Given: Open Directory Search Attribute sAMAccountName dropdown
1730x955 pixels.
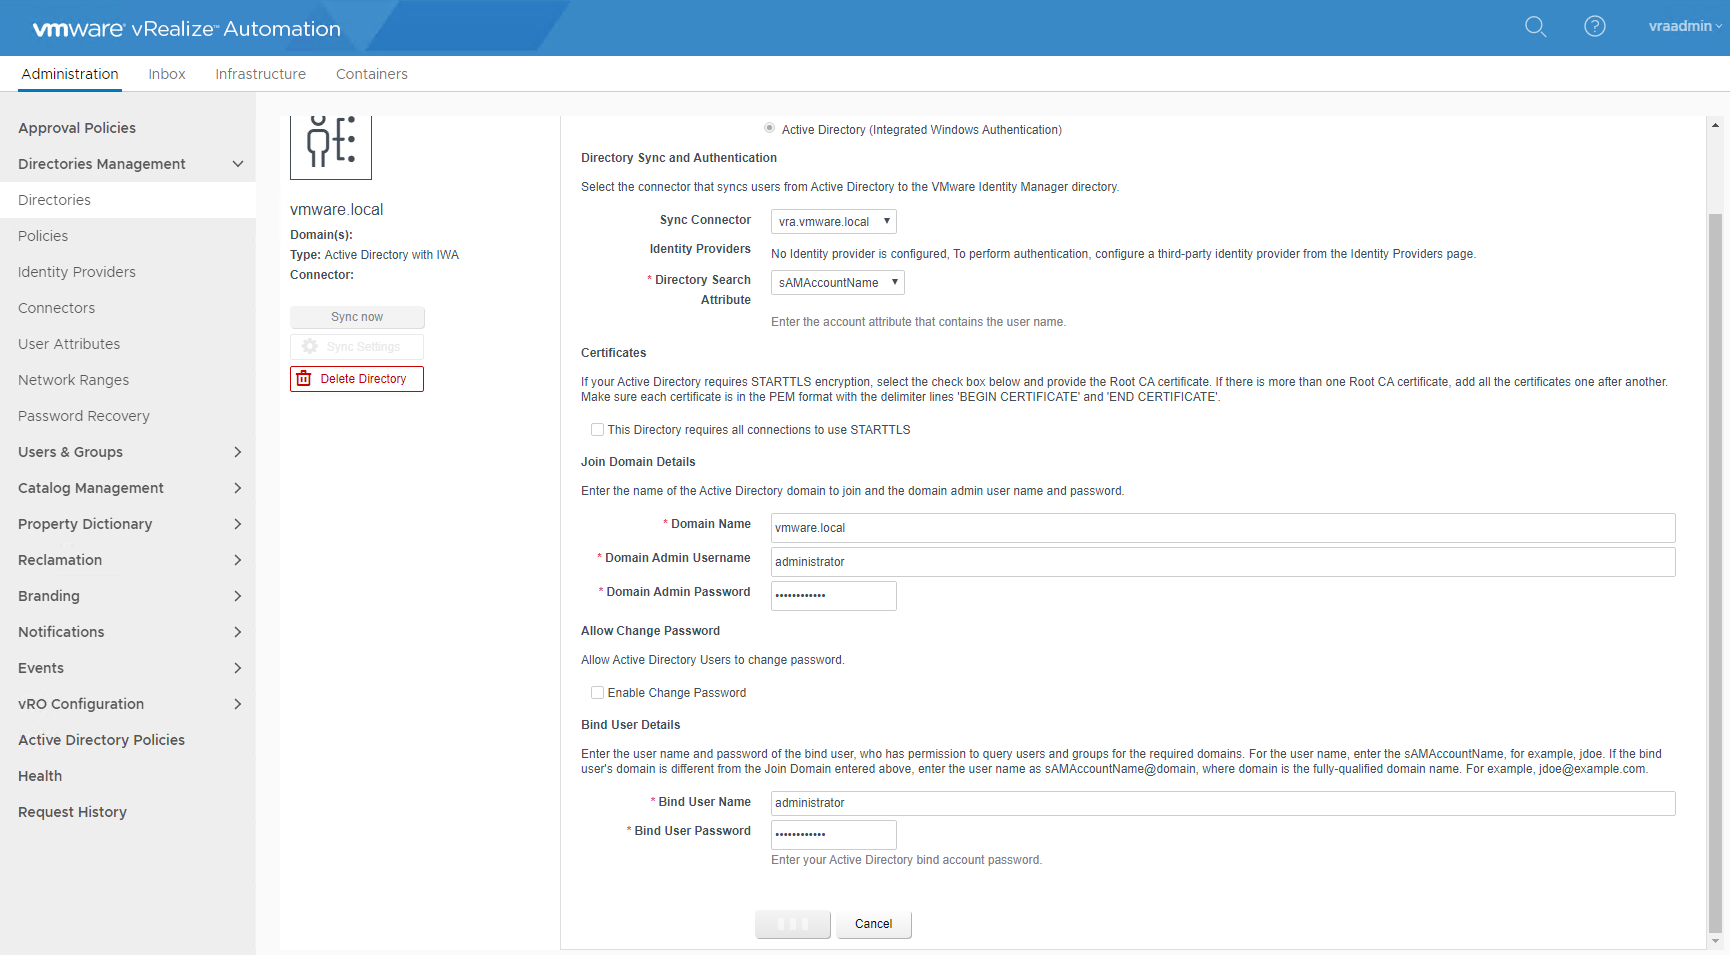Looking at the screenshot, I should [837, 283].
